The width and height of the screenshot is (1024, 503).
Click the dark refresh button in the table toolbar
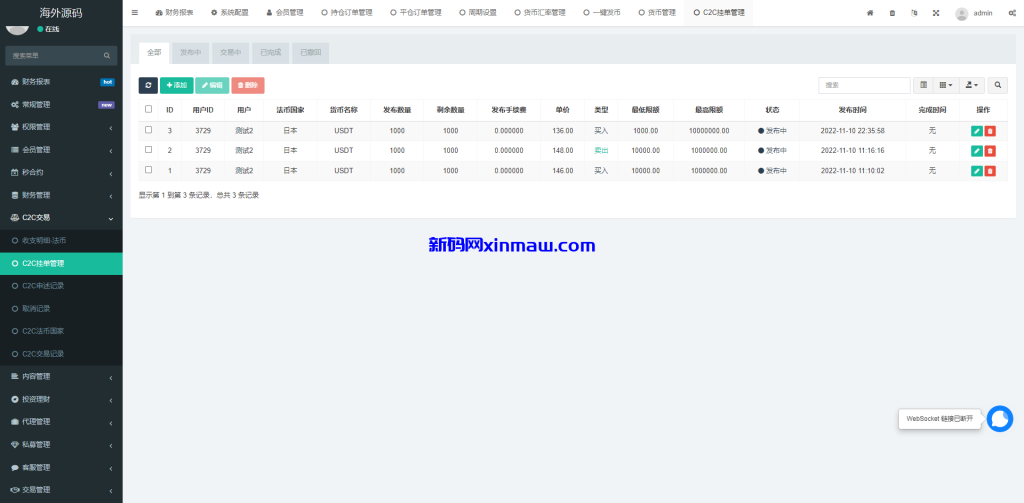148,86
